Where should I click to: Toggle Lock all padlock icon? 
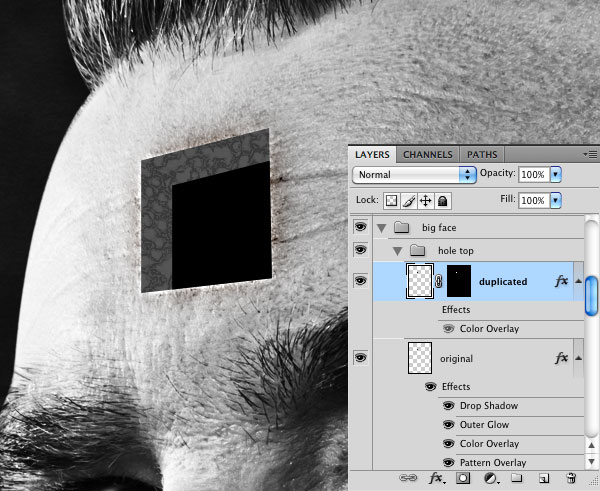point(443,201)
